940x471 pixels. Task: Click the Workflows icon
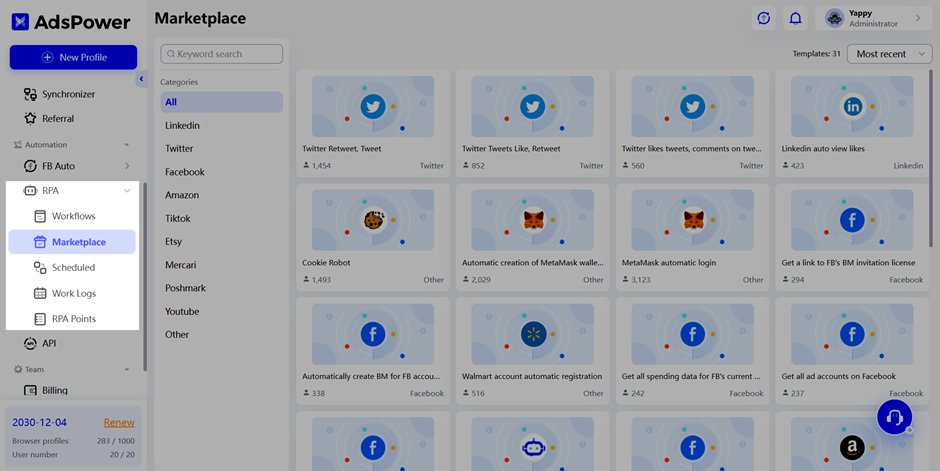click(40, 216)
